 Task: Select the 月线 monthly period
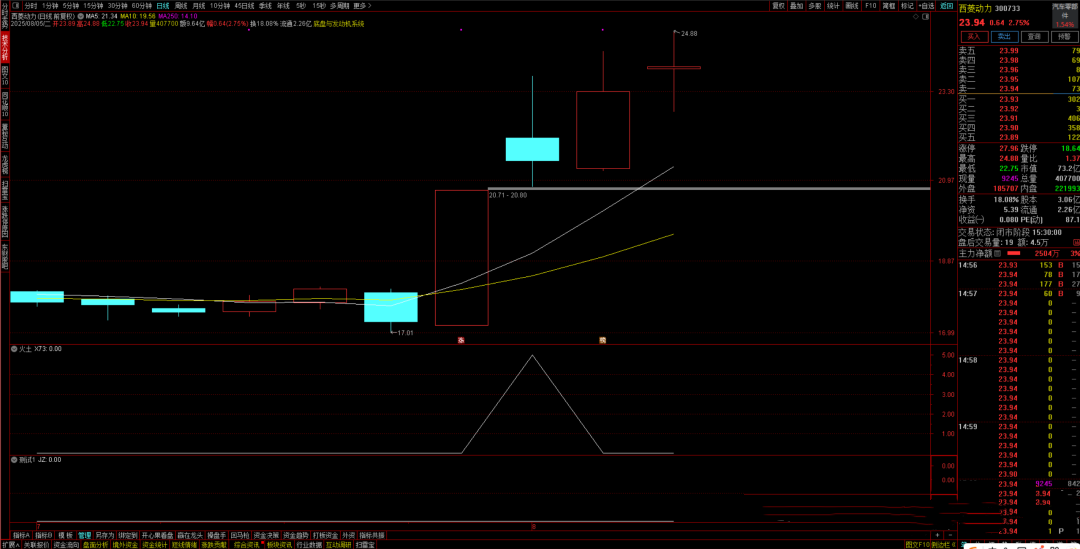(198, 6)
